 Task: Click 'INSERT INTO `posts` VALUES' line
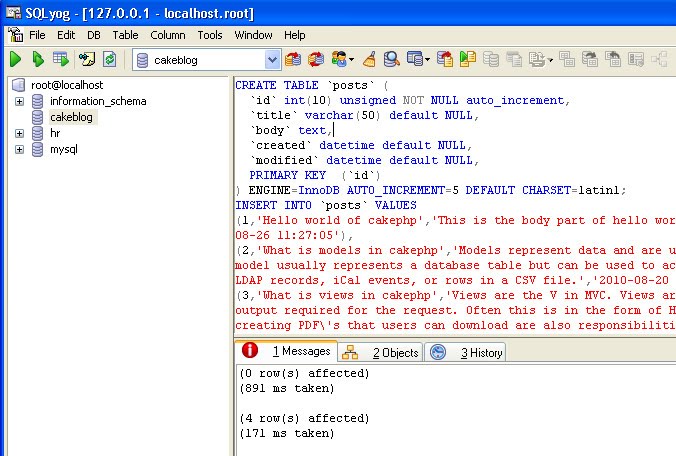click(x=326, y=205)
